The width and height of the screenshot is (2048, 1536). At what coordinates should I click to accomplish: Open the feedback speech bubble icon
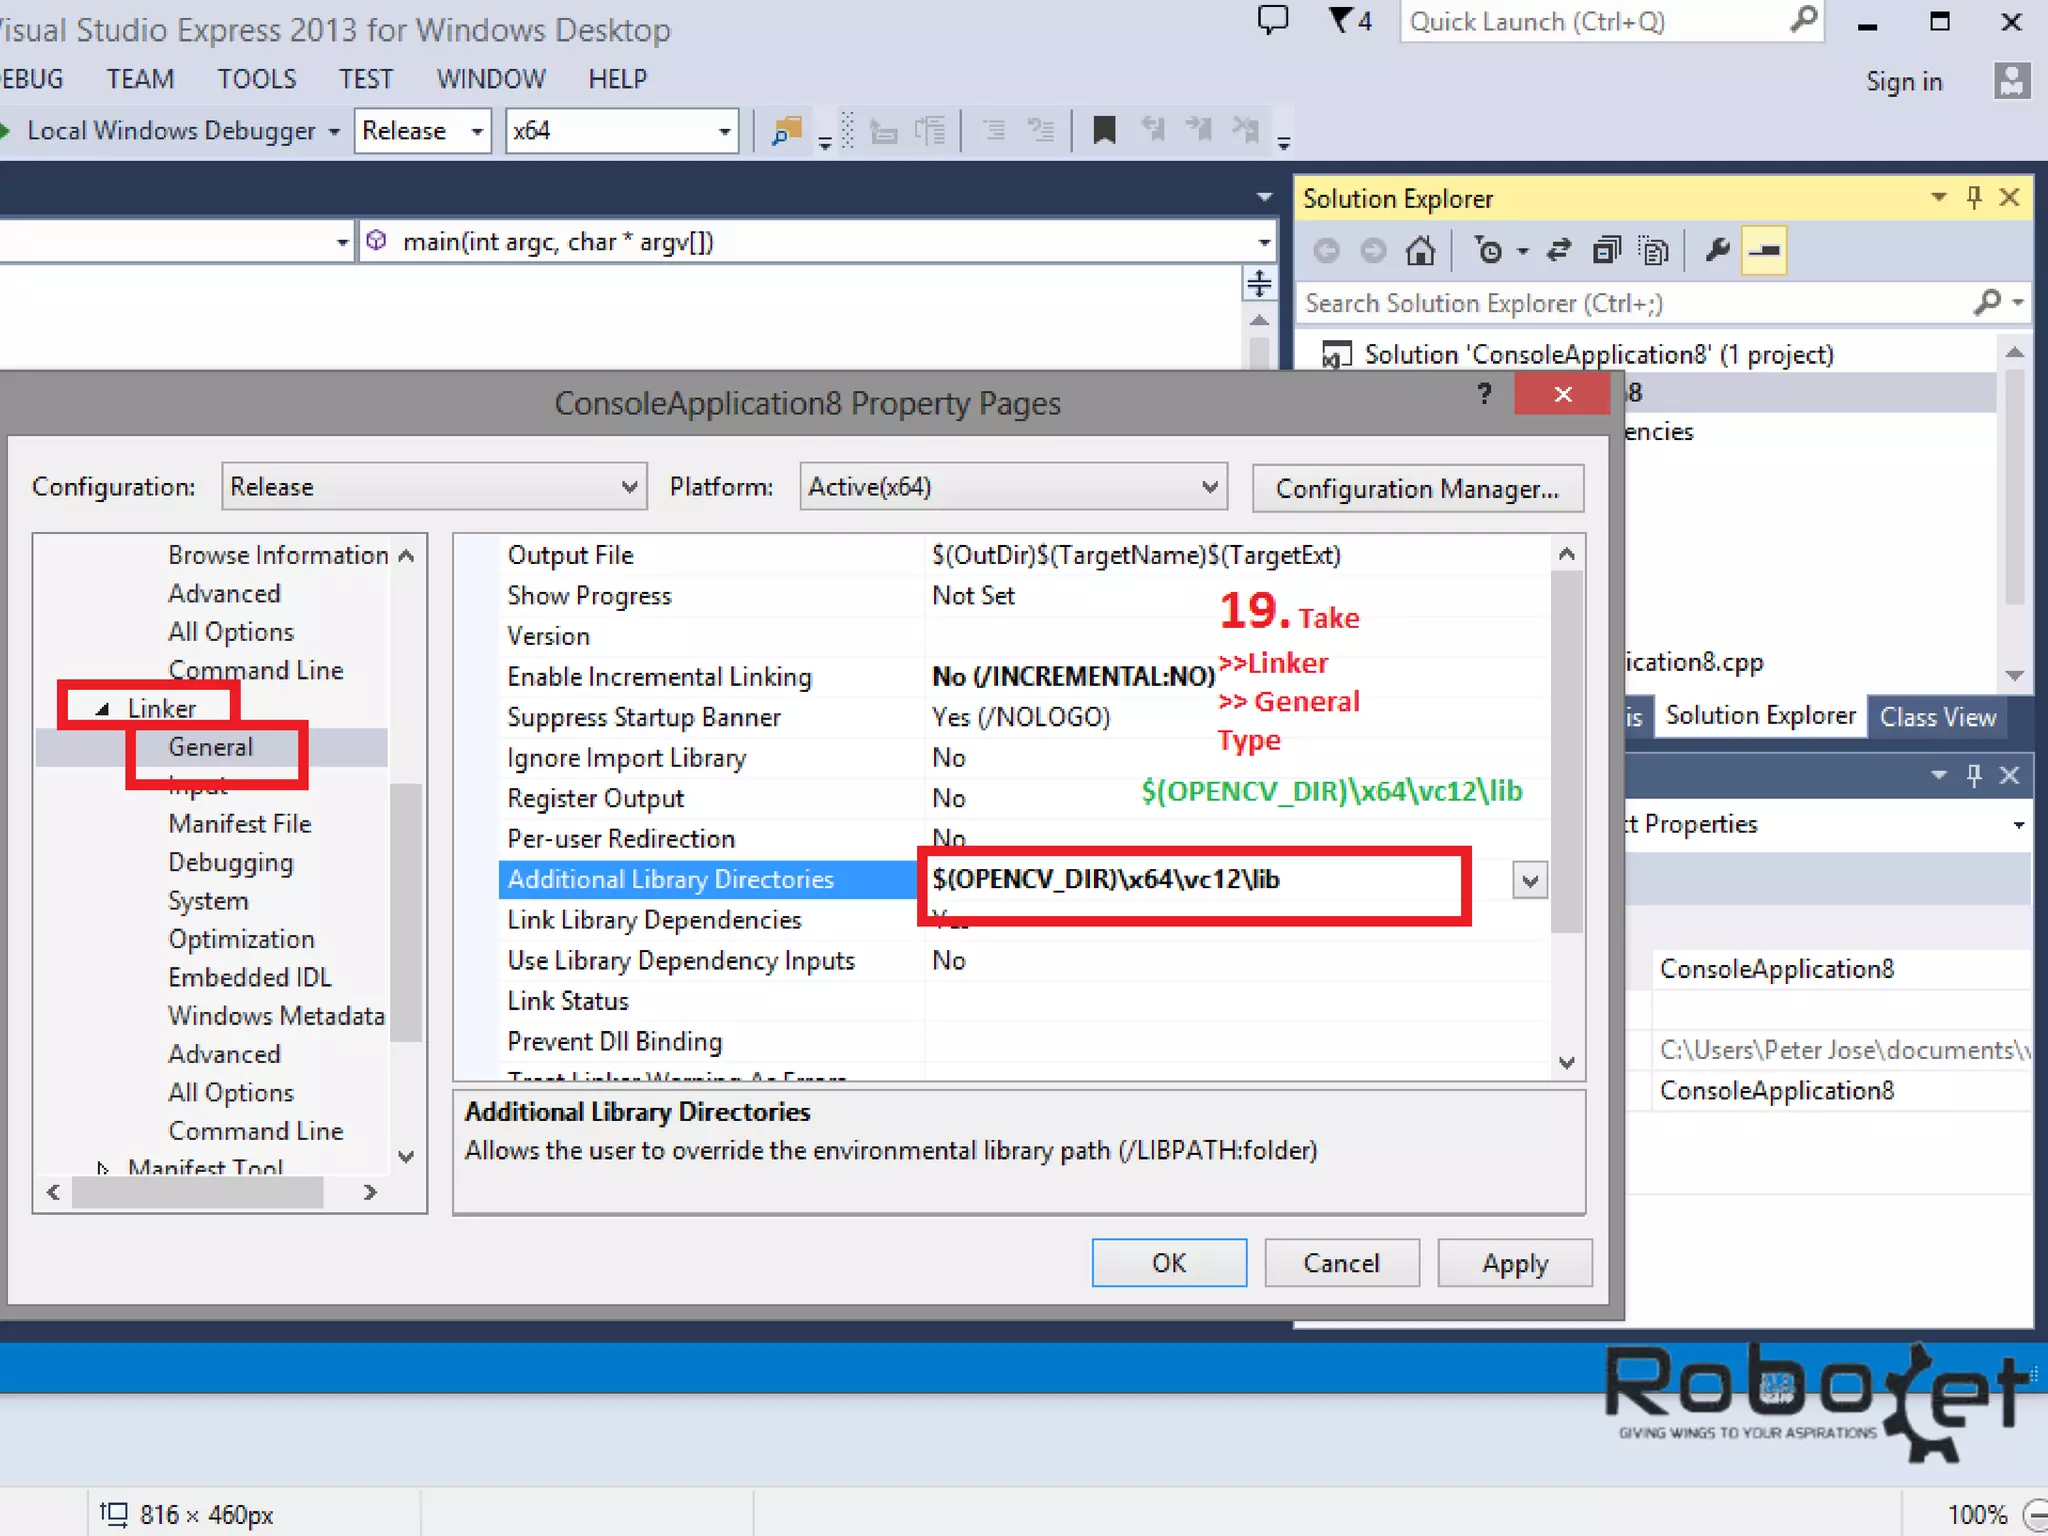(1272, 21)
